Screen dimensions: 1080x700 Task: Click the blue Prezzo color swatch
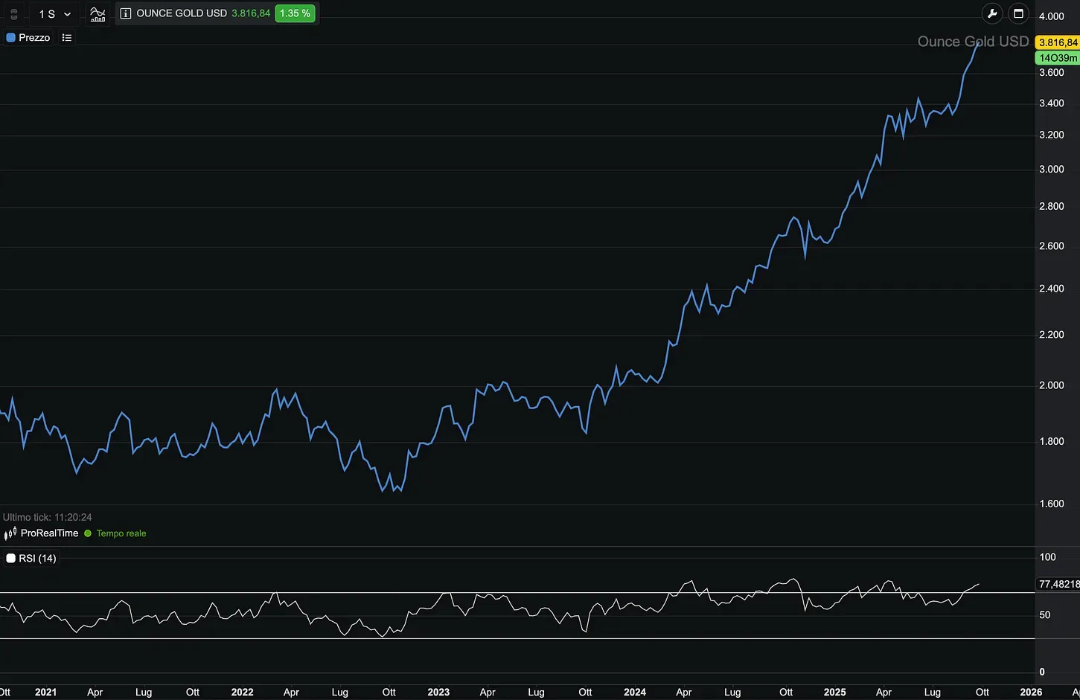tap(10, 38)
